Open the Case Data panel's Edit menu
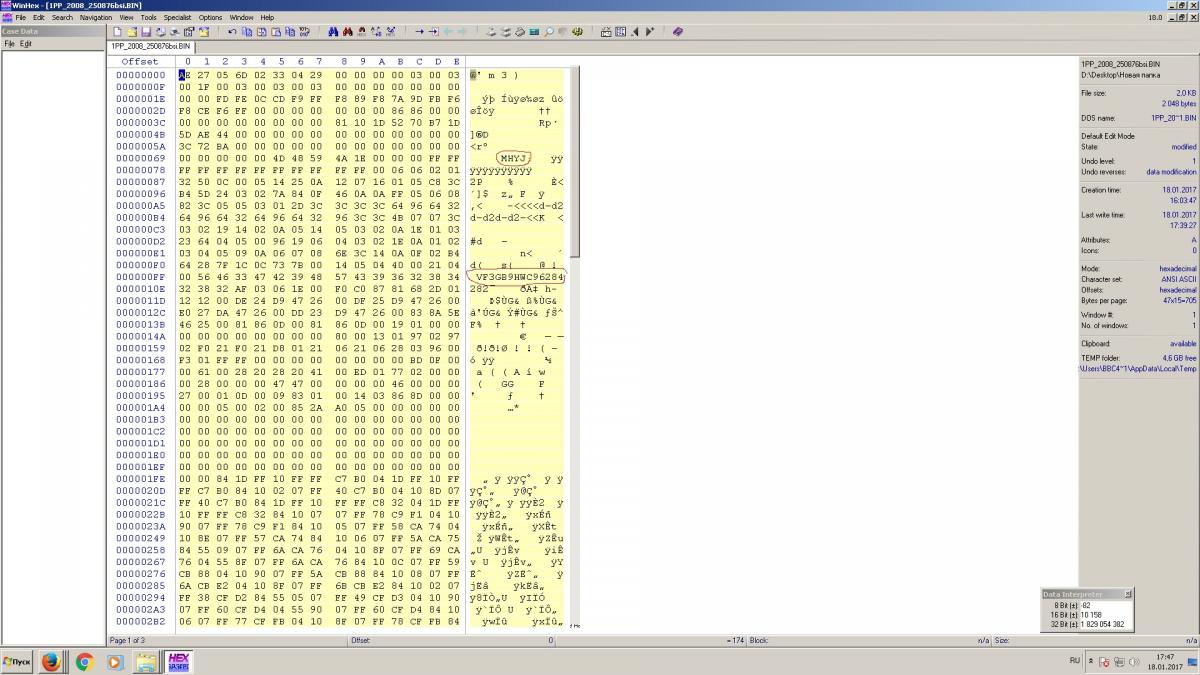This screenshot has width=1200, height=675. pyautogui.click(x=26, y=44)
